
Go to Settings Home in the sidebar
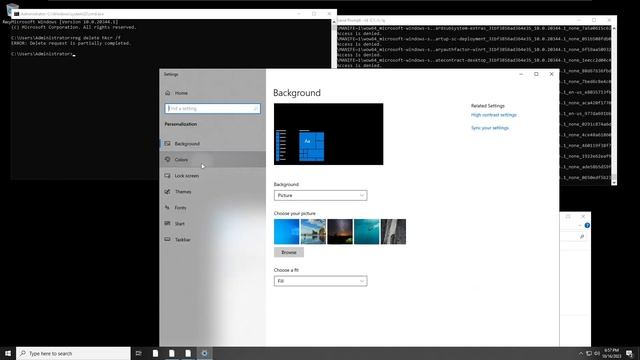[212, 93]
